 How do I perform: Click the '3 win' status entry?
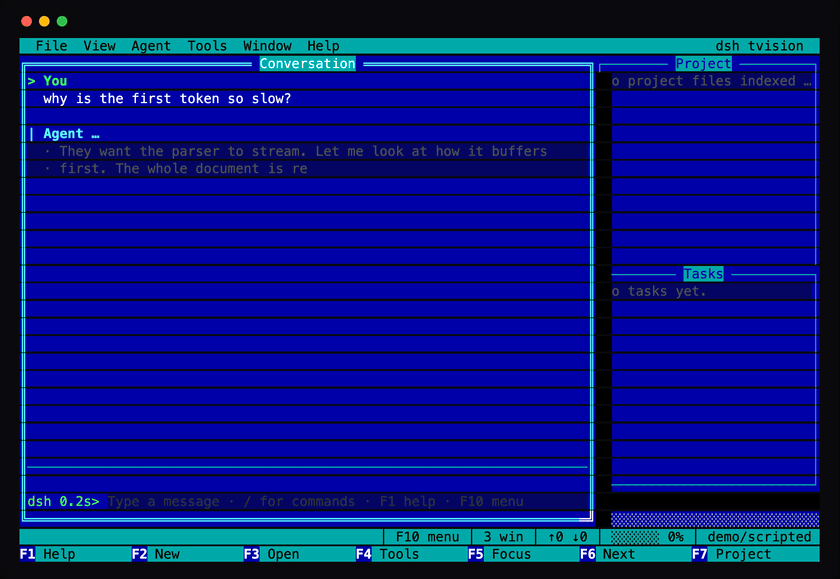(x=503, y=537)
